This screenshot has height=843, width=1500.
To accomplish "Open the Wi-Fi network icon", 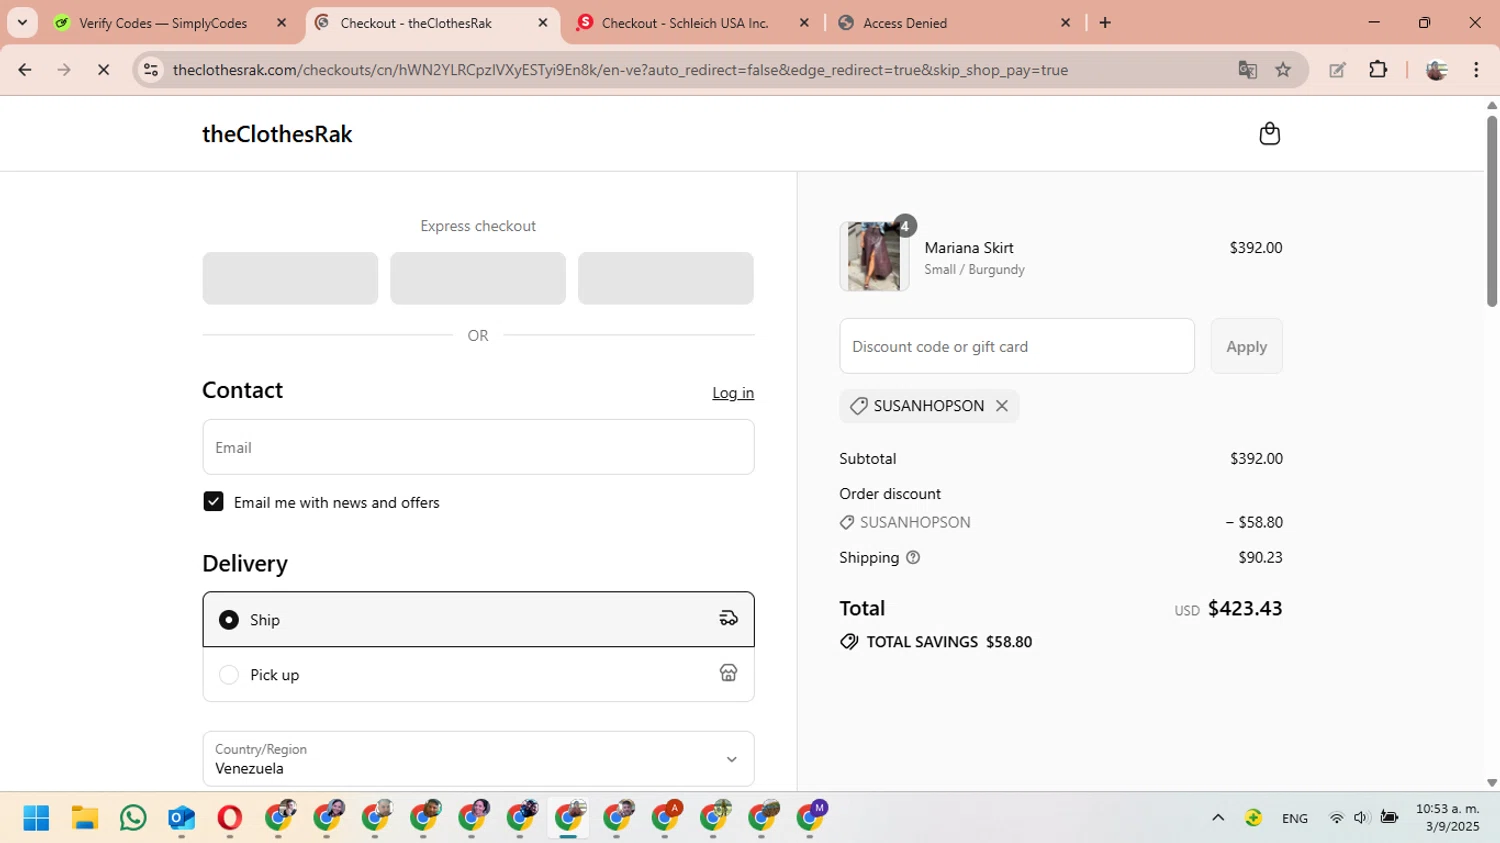I will 1336,818.
